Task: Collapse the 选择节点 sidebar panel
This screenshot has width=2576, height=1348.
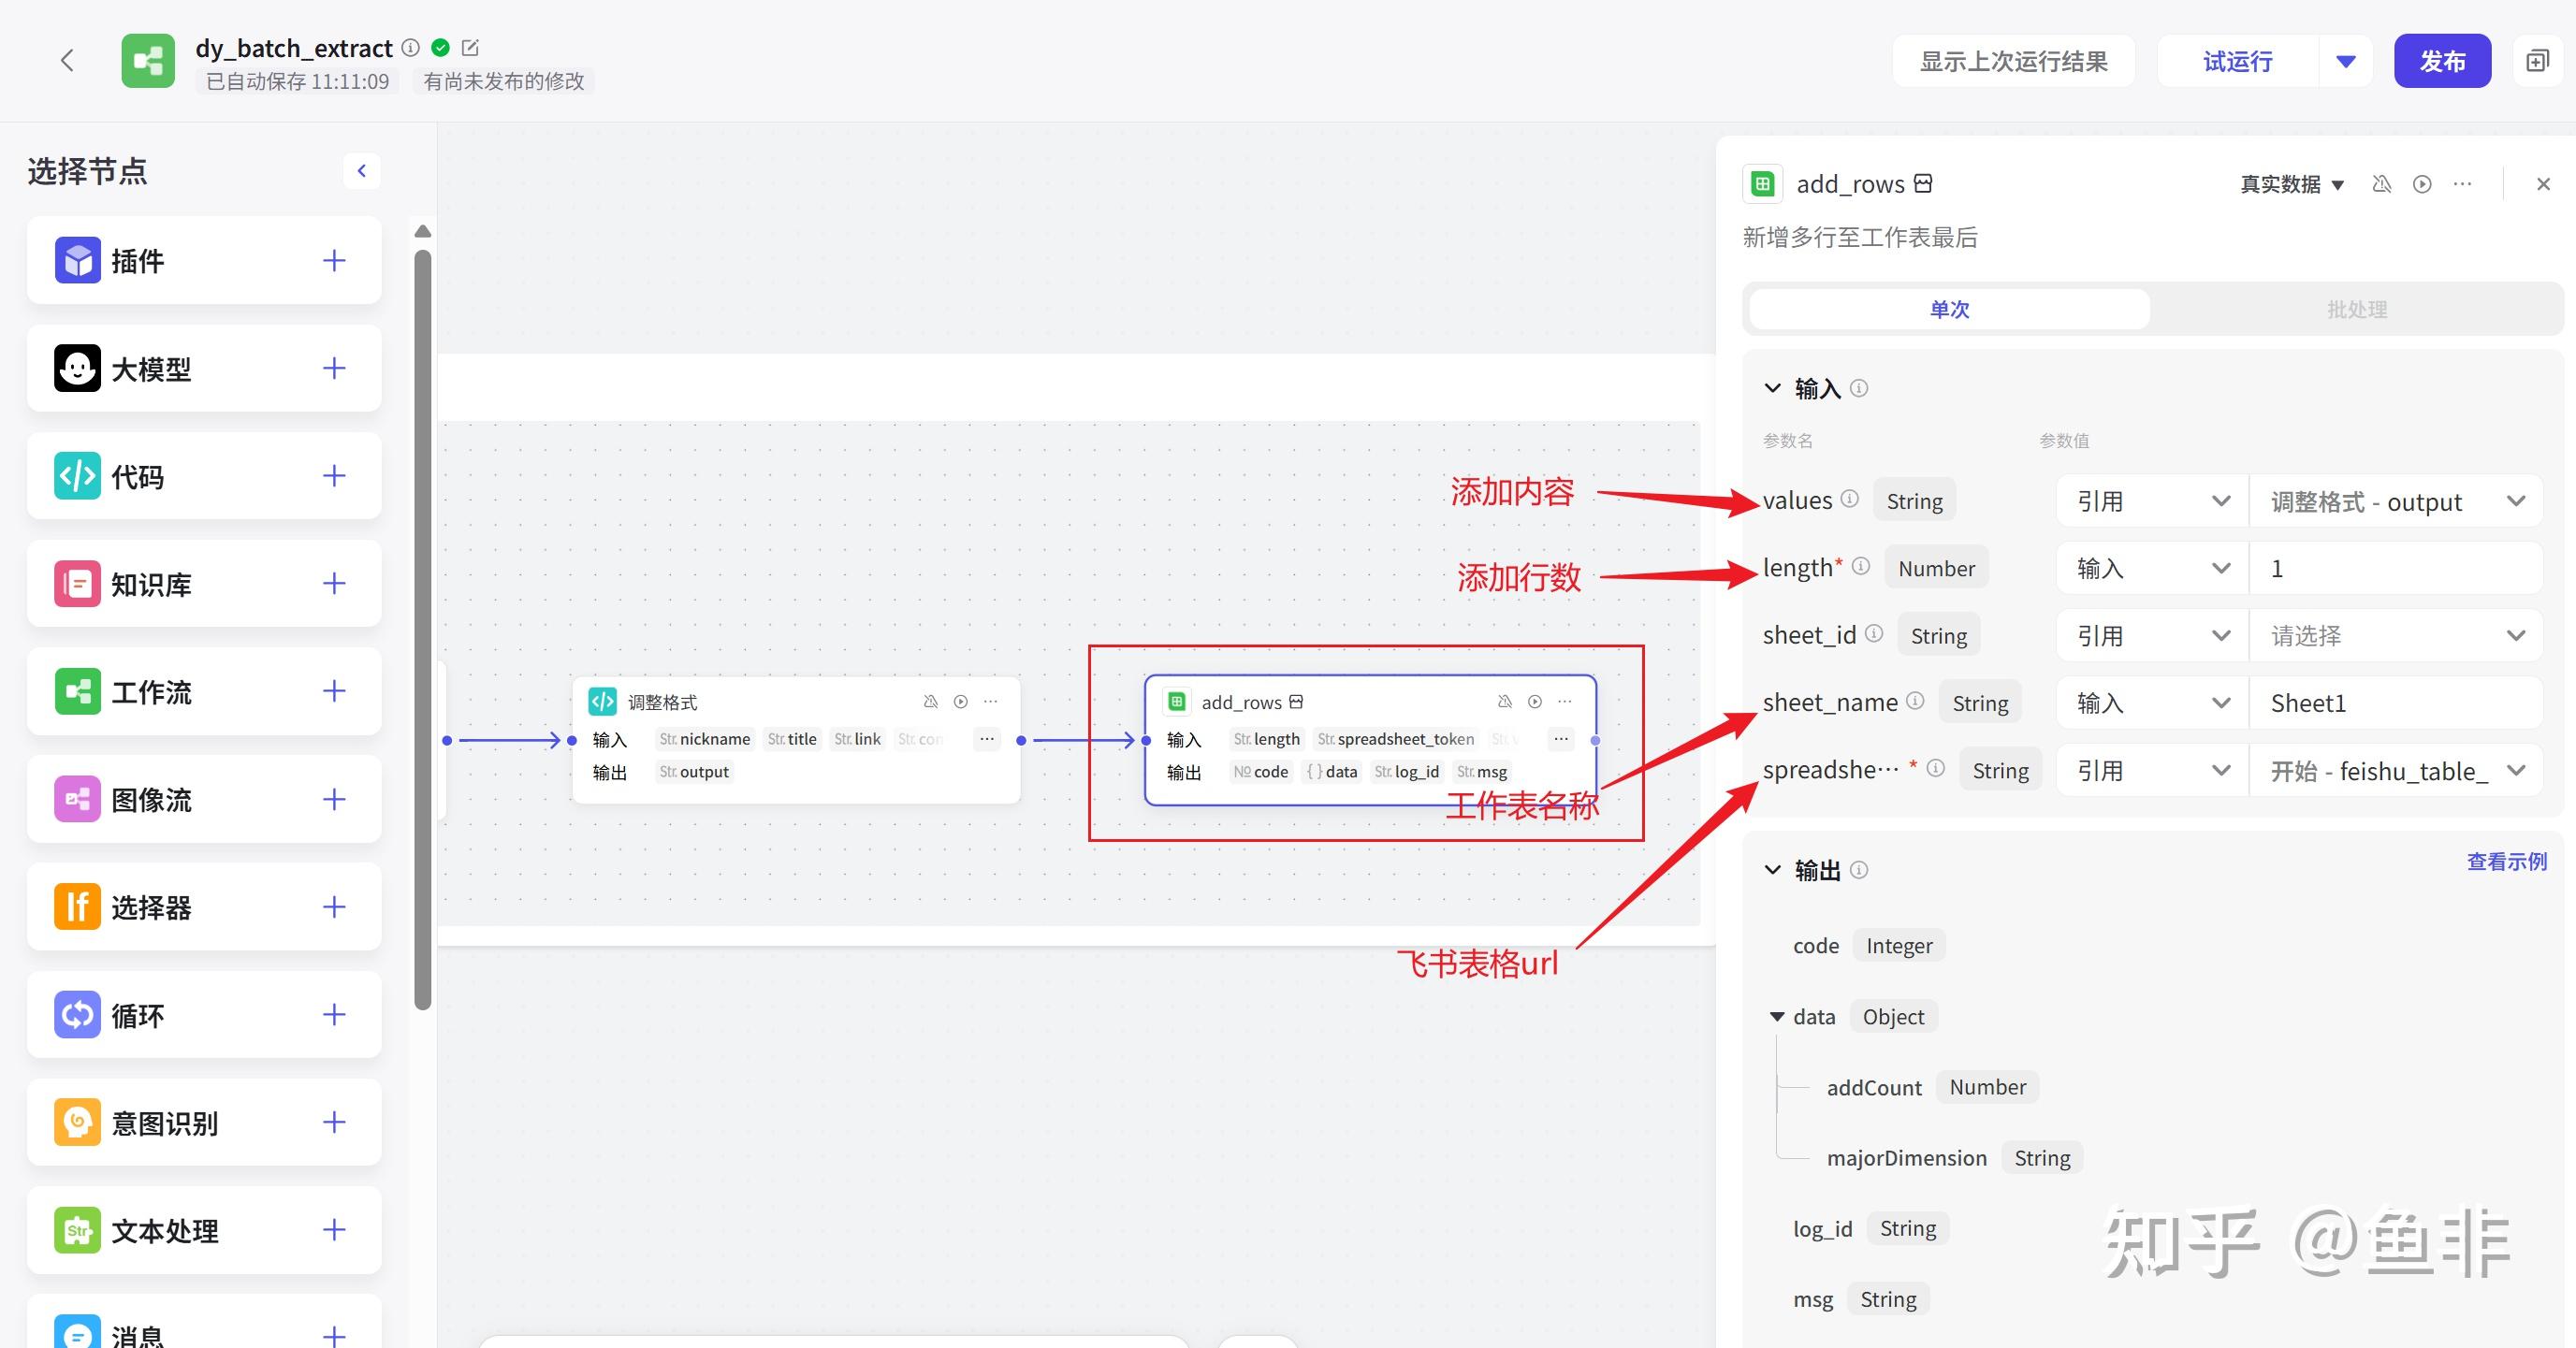Action: tap(362, 171)
